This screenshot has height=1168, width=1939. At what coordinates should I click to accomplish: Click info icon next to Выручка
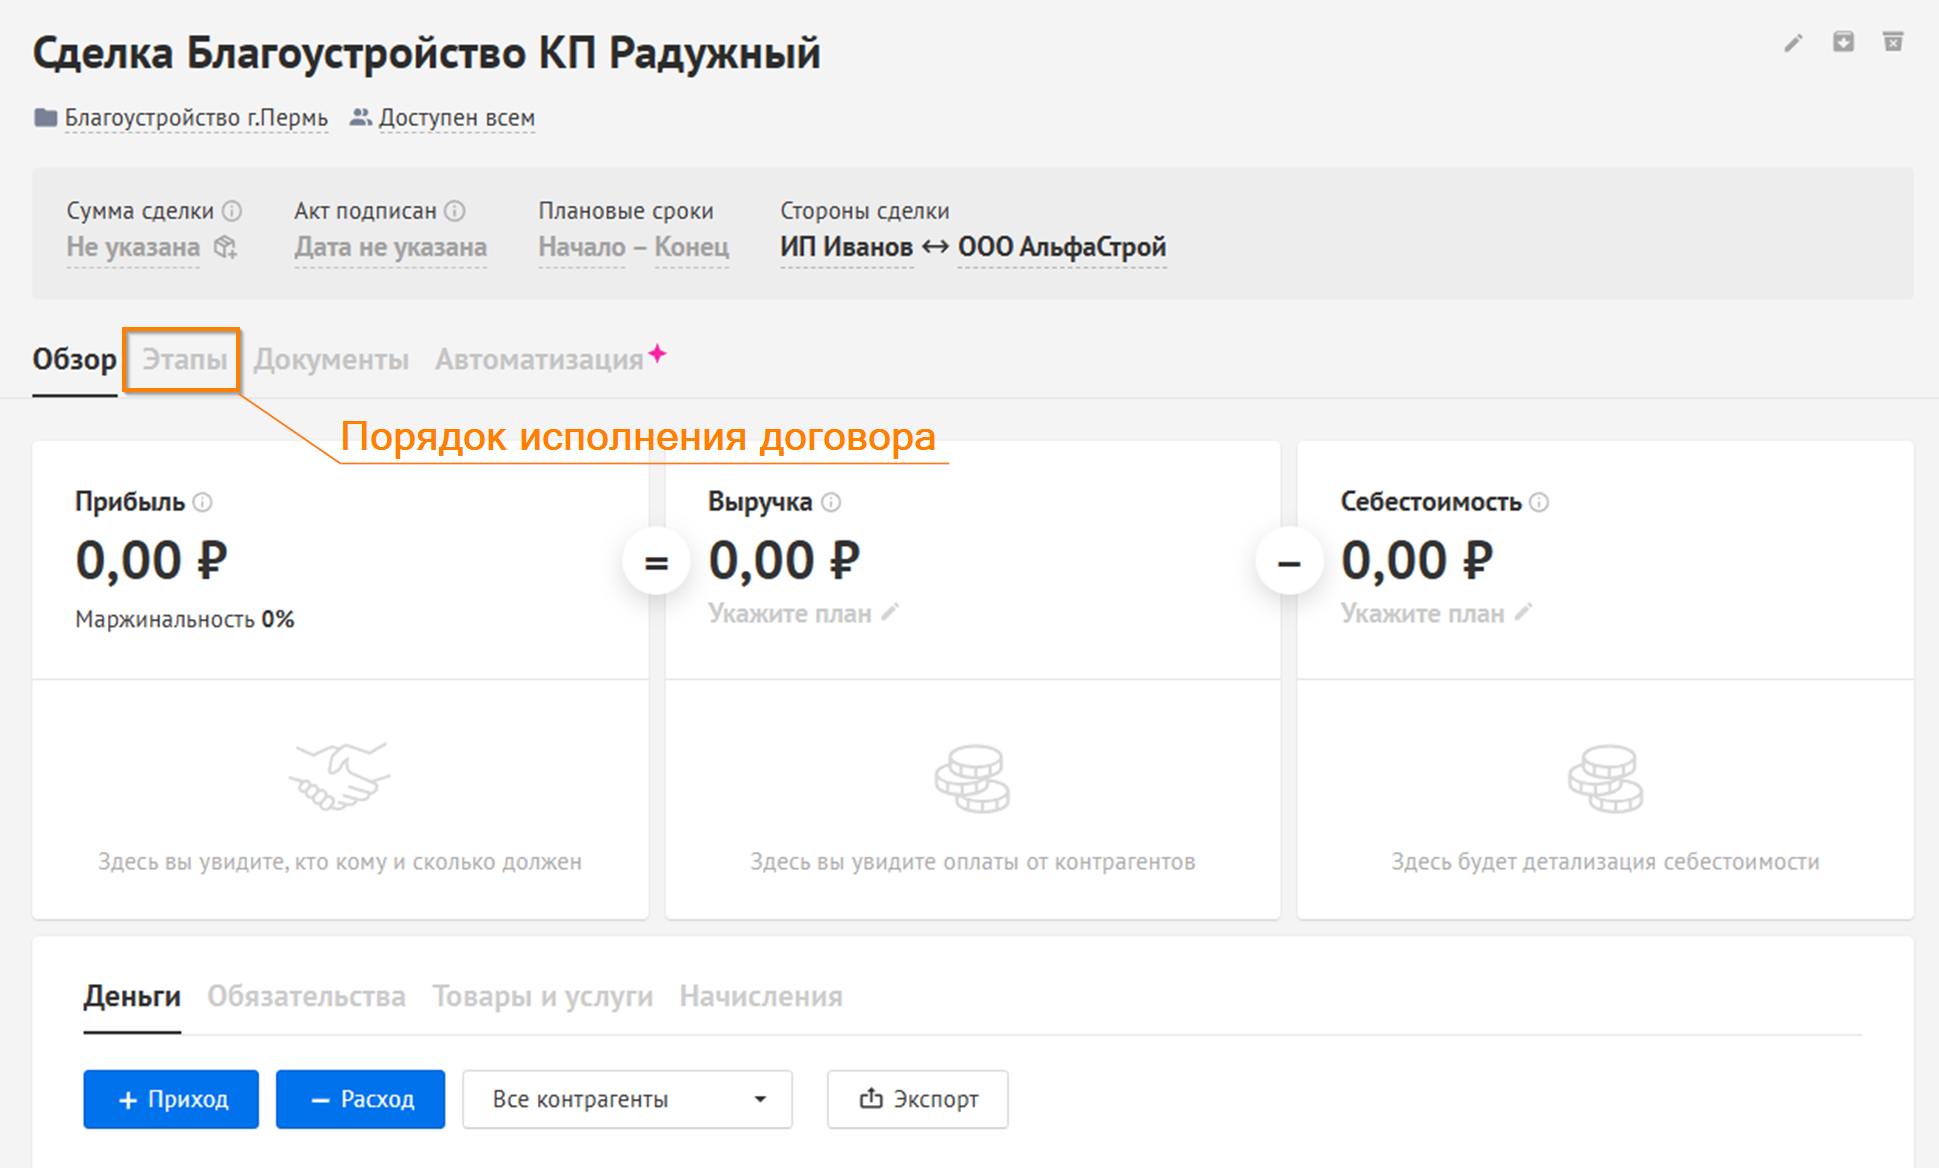(831, 502)
